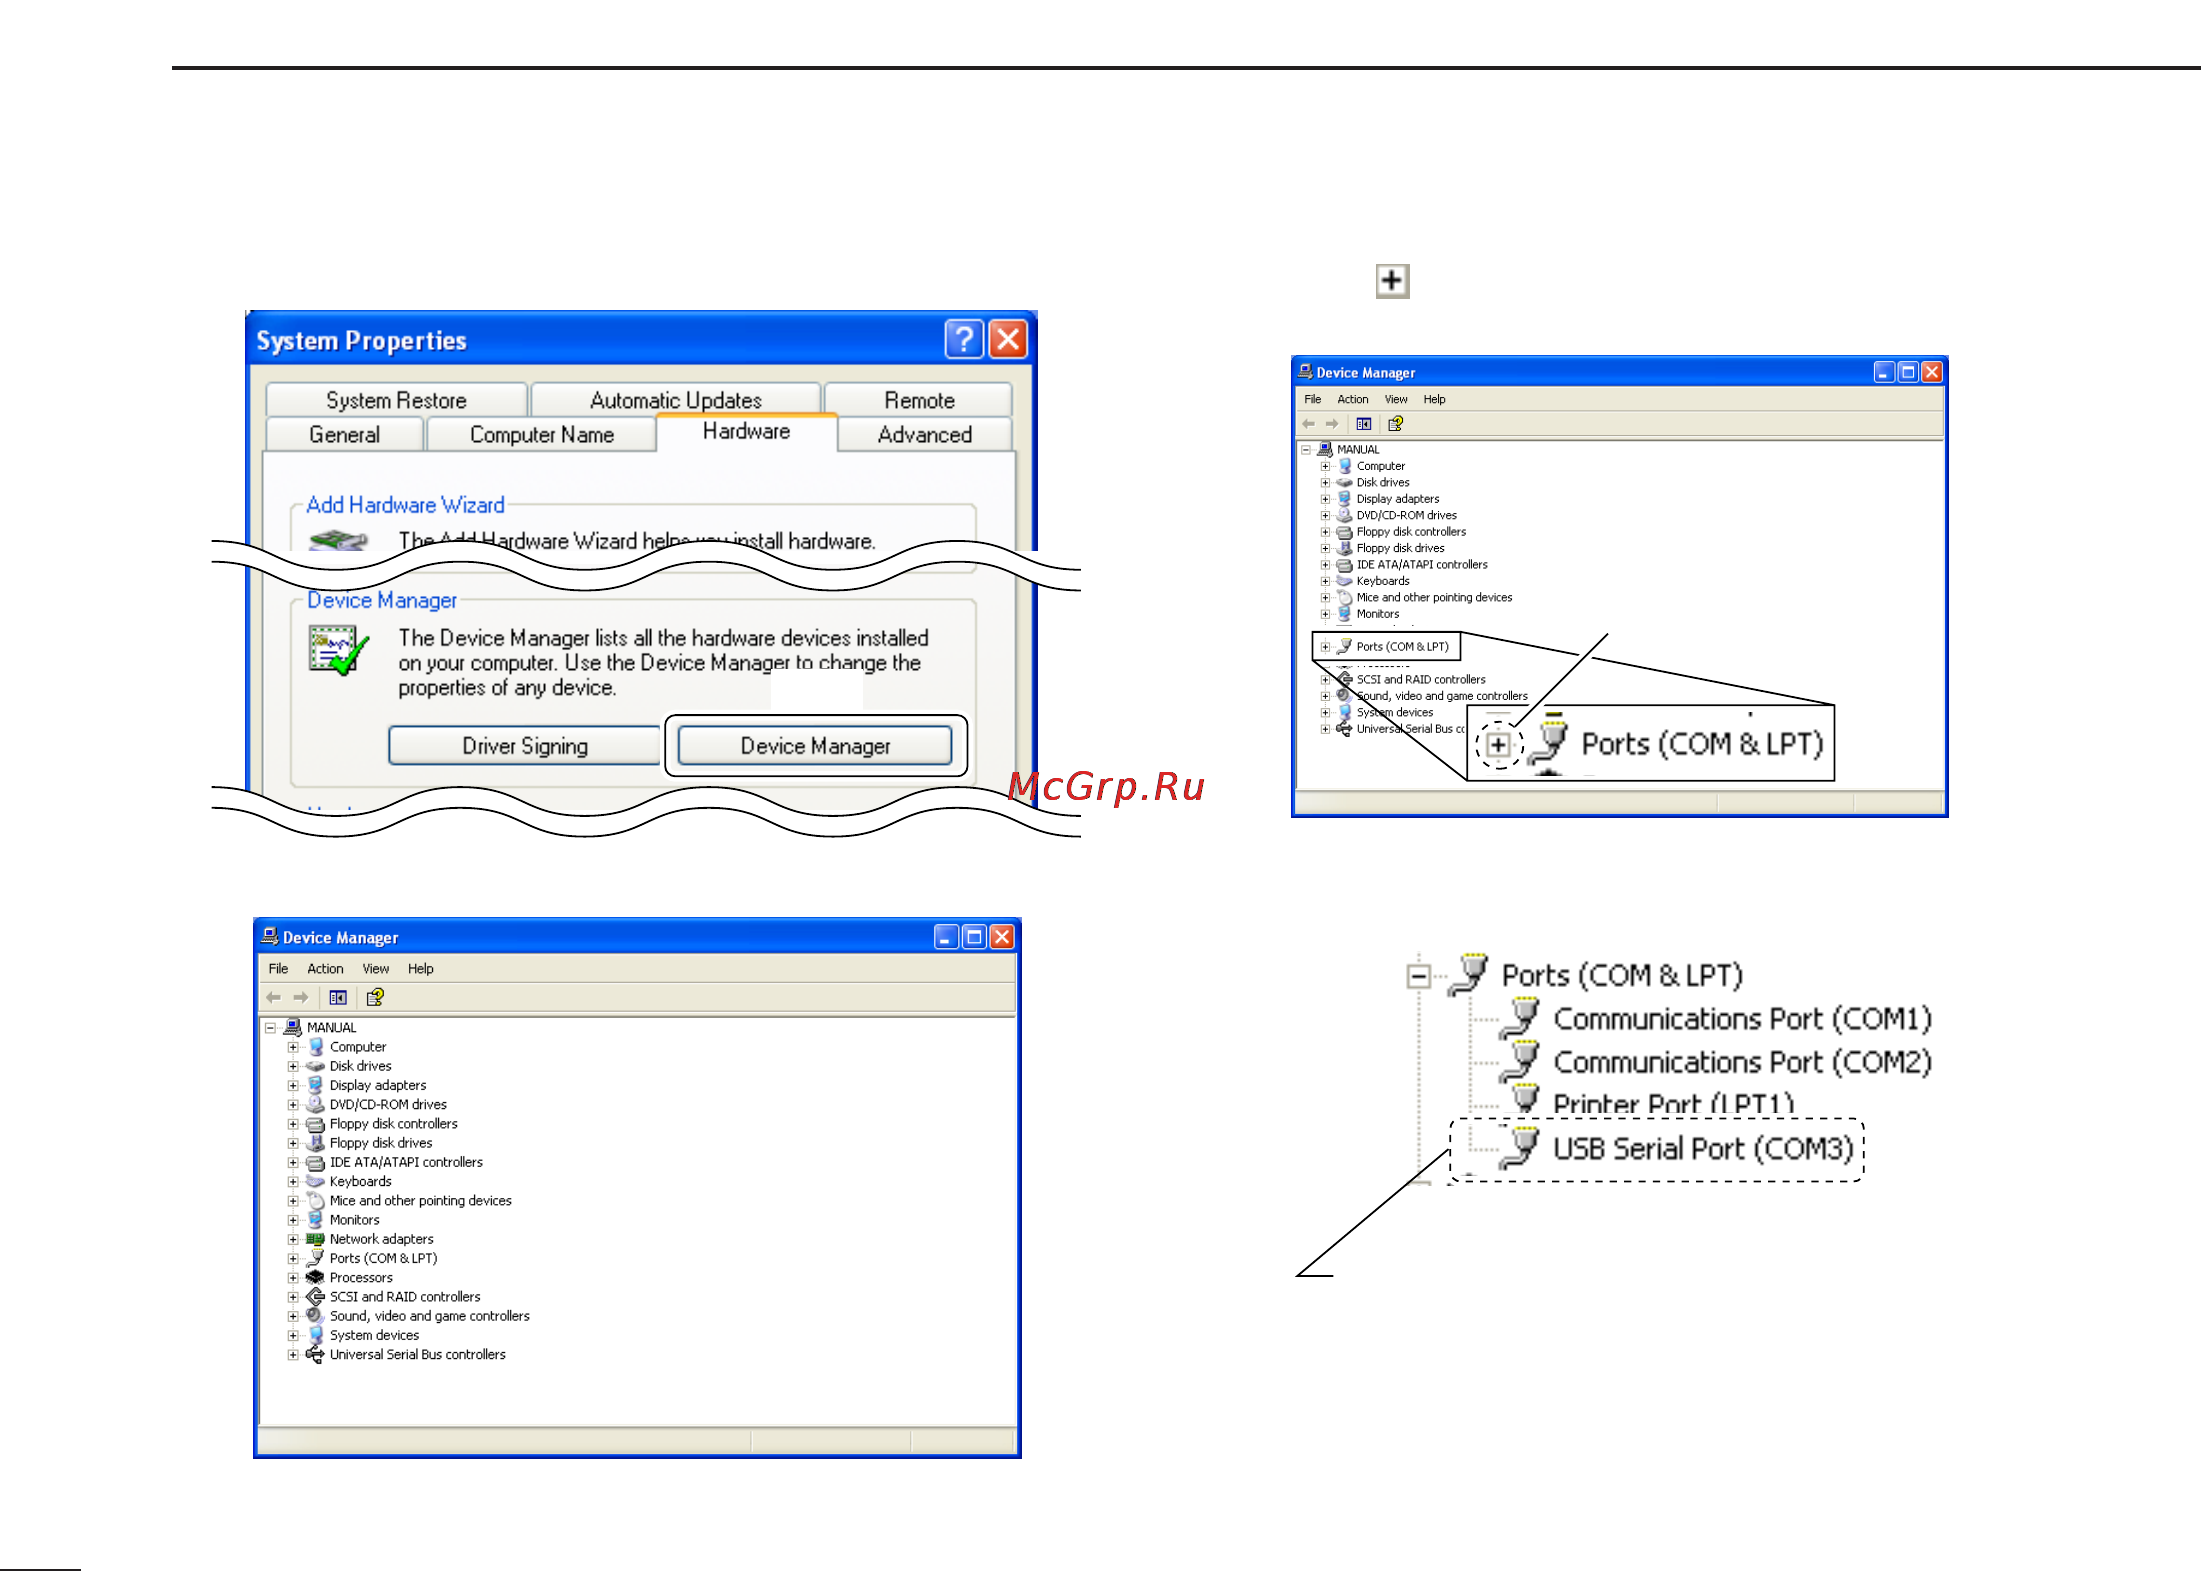Image resolution: width=2201 pixels, height=1571 pixels.
Task: Expand Disk drives node in lower-left Device Manager
Action: click(x=293, y=1066)
